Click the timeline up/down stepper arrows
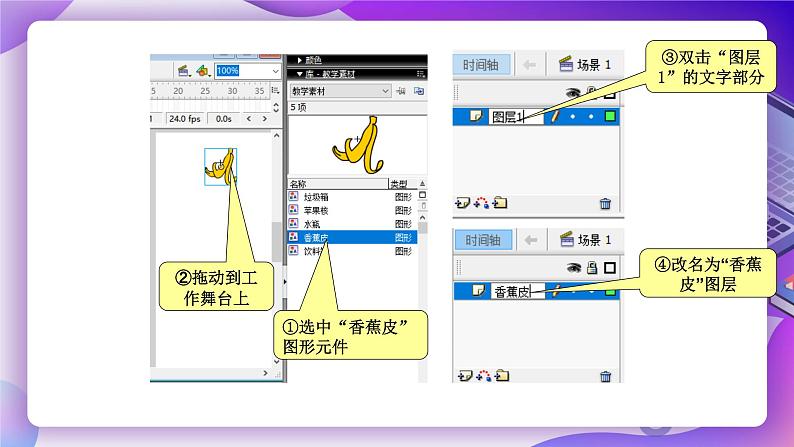Viewport: 794px width, 447px height. point(275,107)
